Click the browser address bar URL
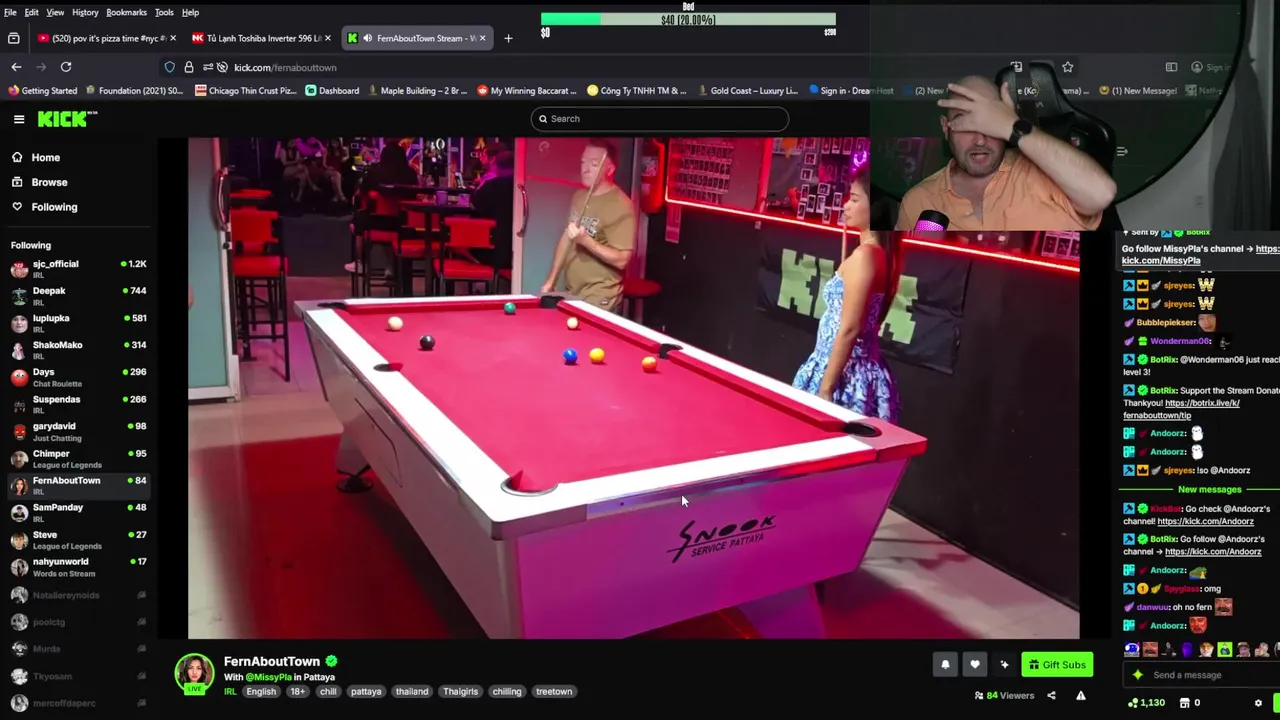The height and width of the screenshot is (720, 1280). 285,67
